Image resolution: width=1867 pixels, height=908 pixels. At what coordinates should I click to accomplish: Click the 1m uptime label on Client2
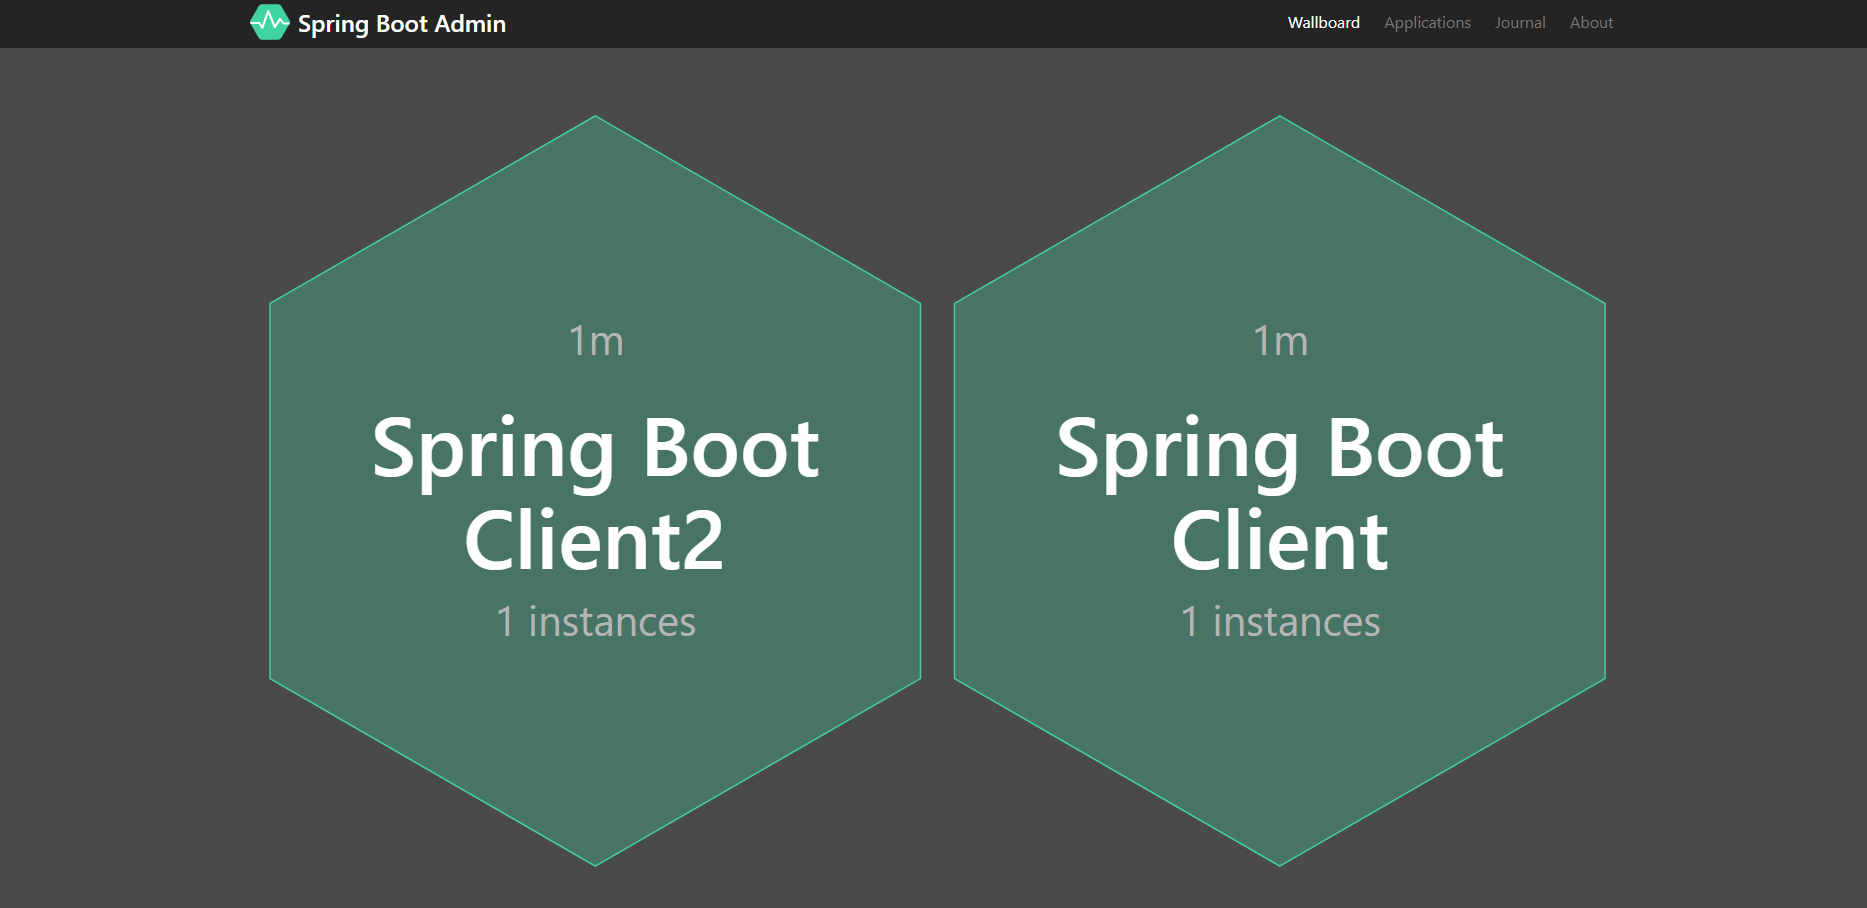click(595, 340)
